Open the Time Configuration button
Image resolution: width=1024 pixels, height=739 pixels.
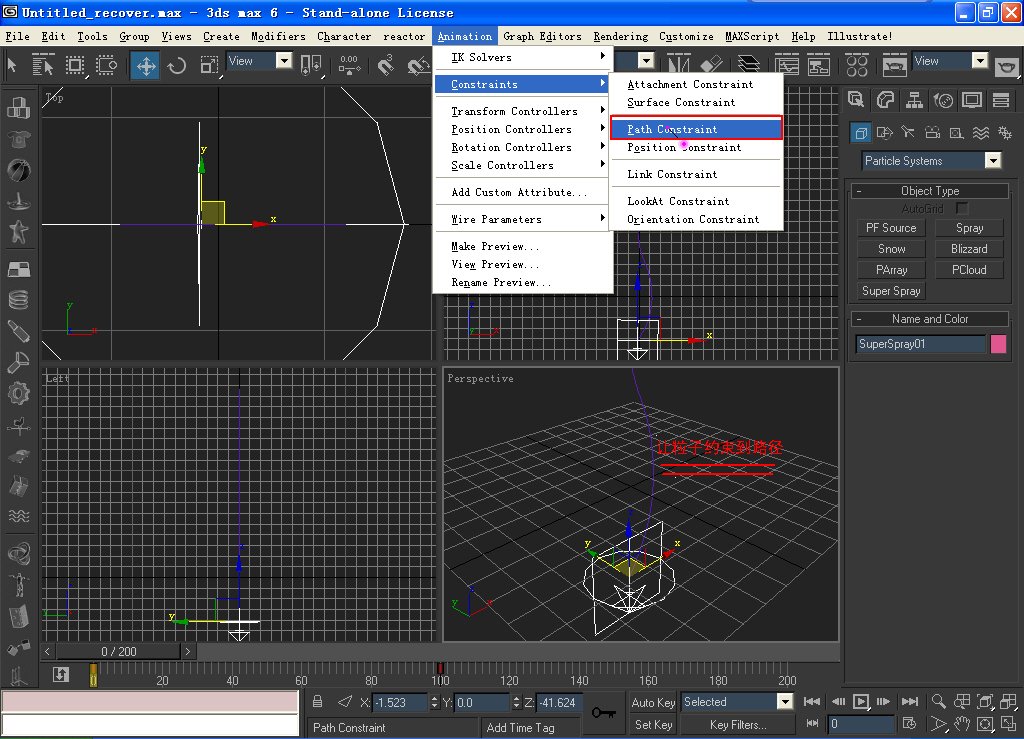(908, 723)
